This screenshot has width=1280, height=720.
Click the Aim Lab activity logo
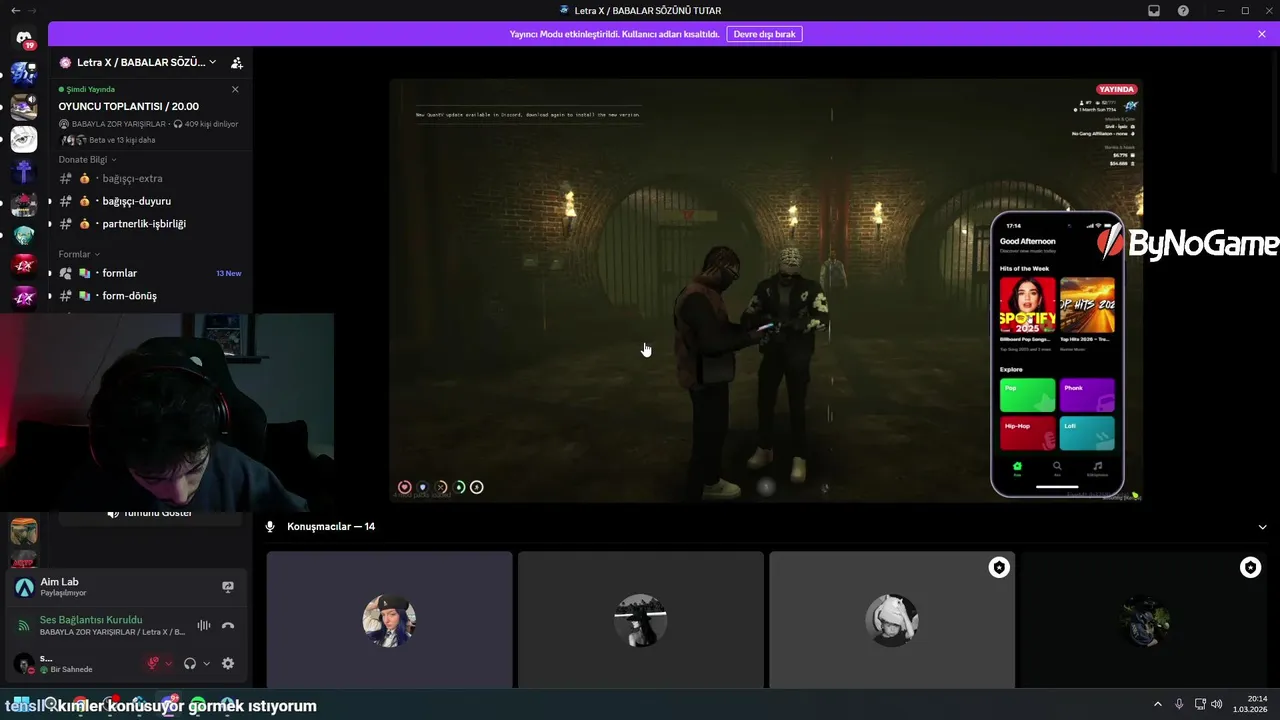coord(24,587)
